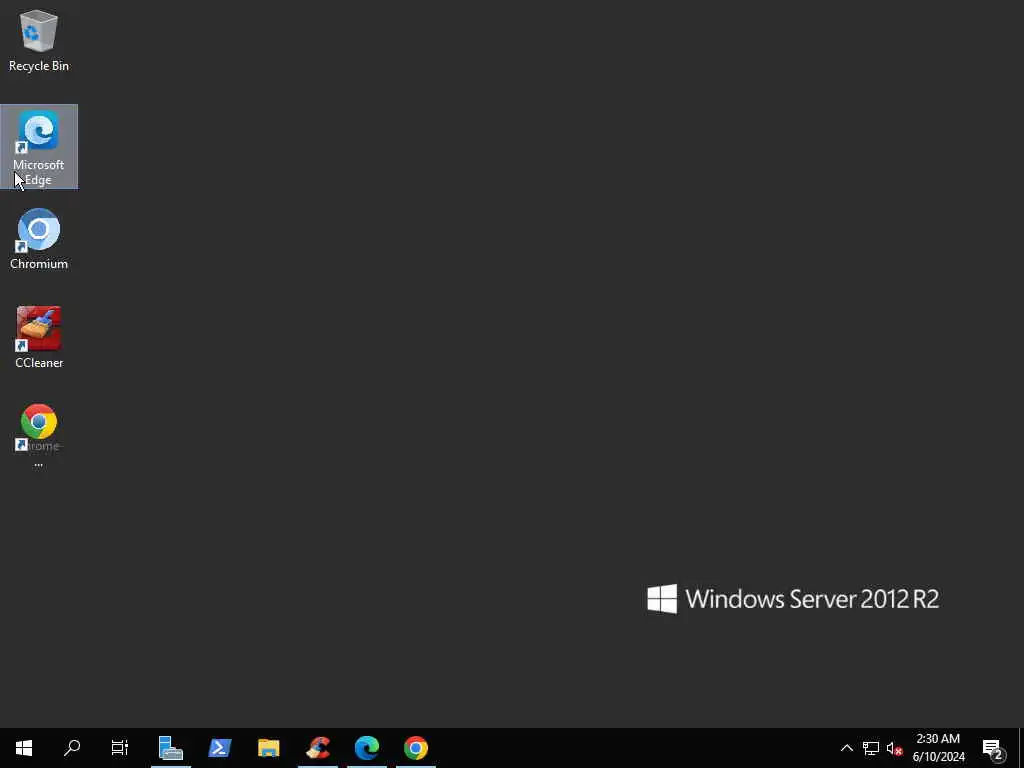
Task: Select the CCleaner desktop shortcut
Action: (39, 338)
